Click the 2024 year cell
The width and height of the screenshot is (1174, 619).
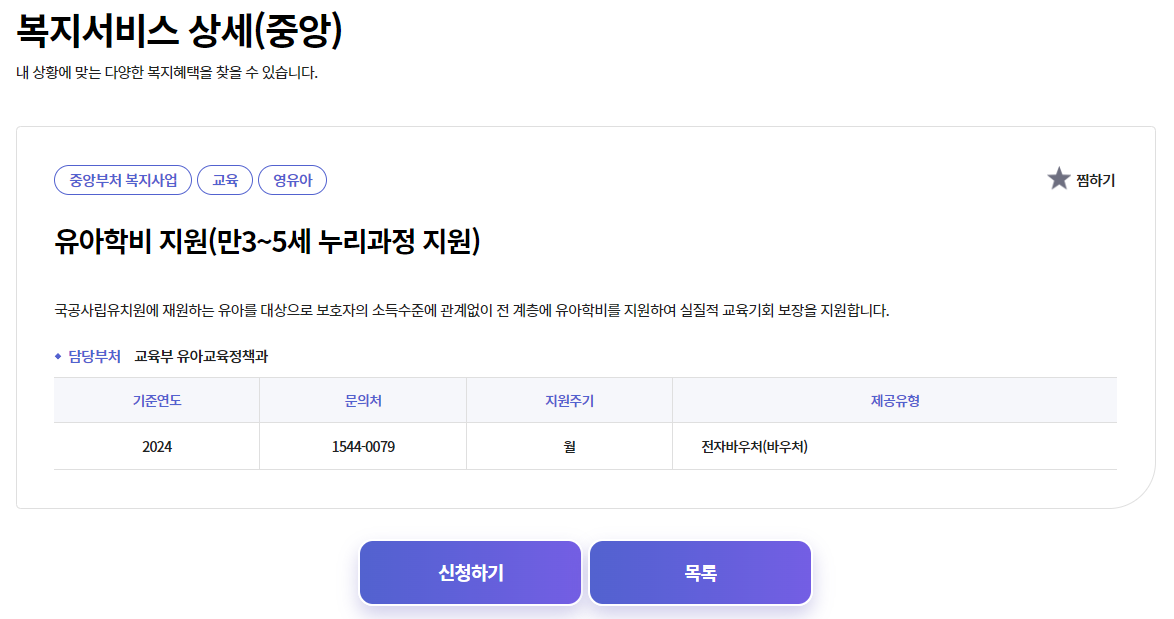[156, 445]
